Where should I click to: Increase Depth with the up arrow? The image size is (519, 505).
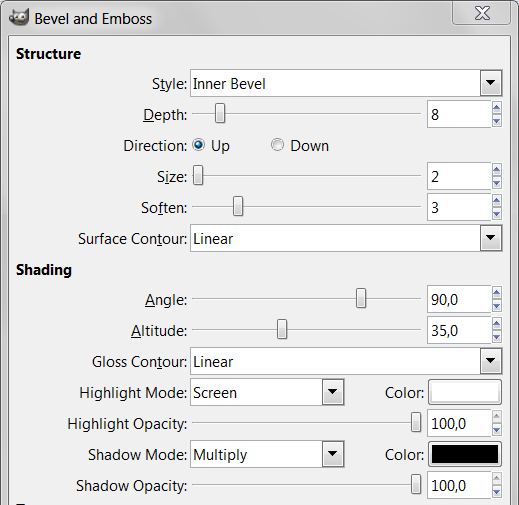click(x=497, y=108)
